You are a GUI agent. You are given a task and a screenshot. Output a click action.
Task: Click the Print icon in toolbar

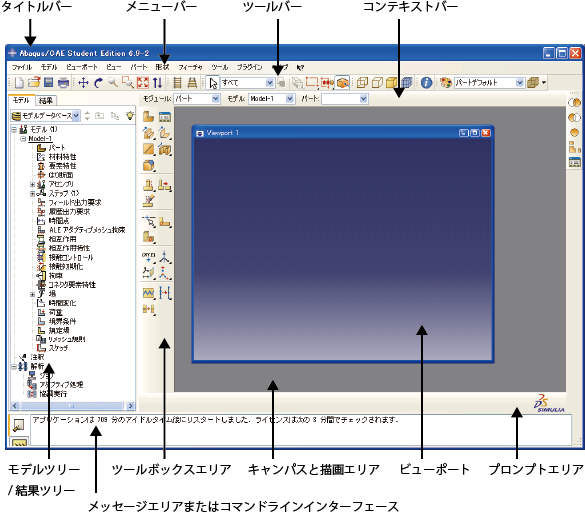click(x=63, y=82)
